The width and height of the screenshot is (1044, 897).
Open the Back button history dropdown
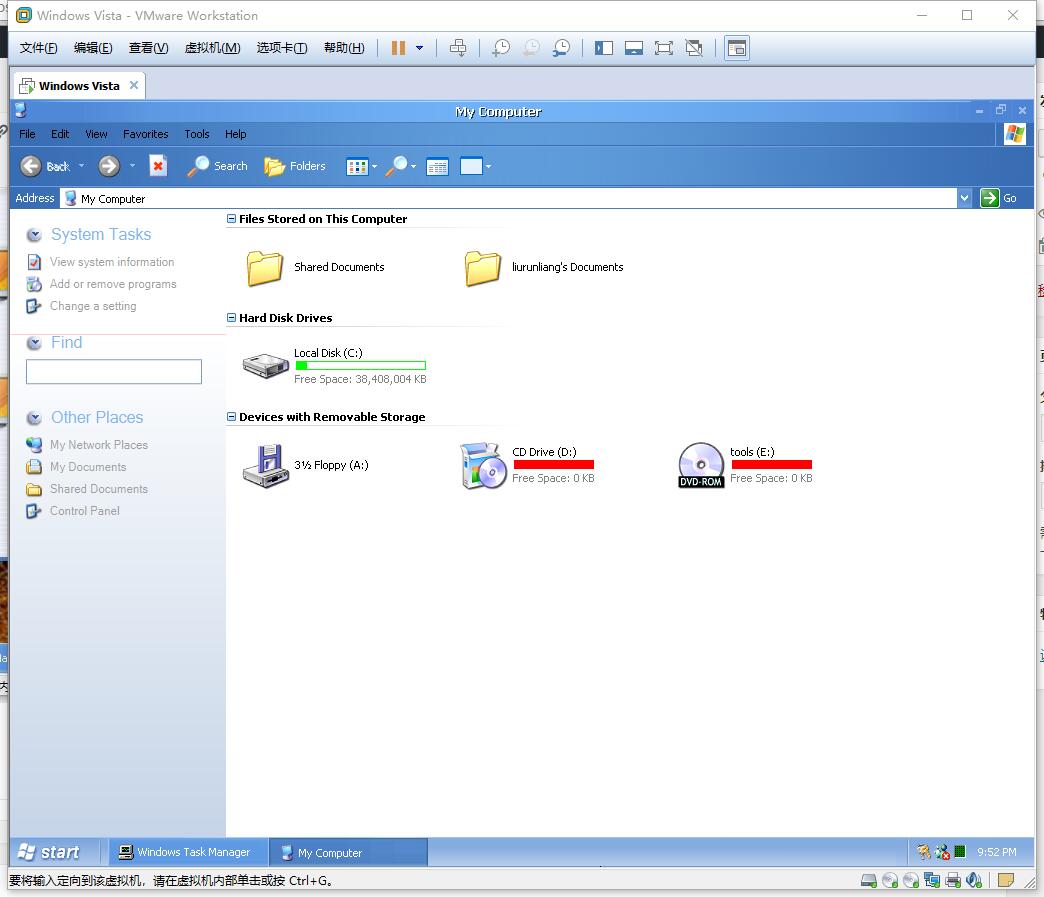click(x=82, y=166)
